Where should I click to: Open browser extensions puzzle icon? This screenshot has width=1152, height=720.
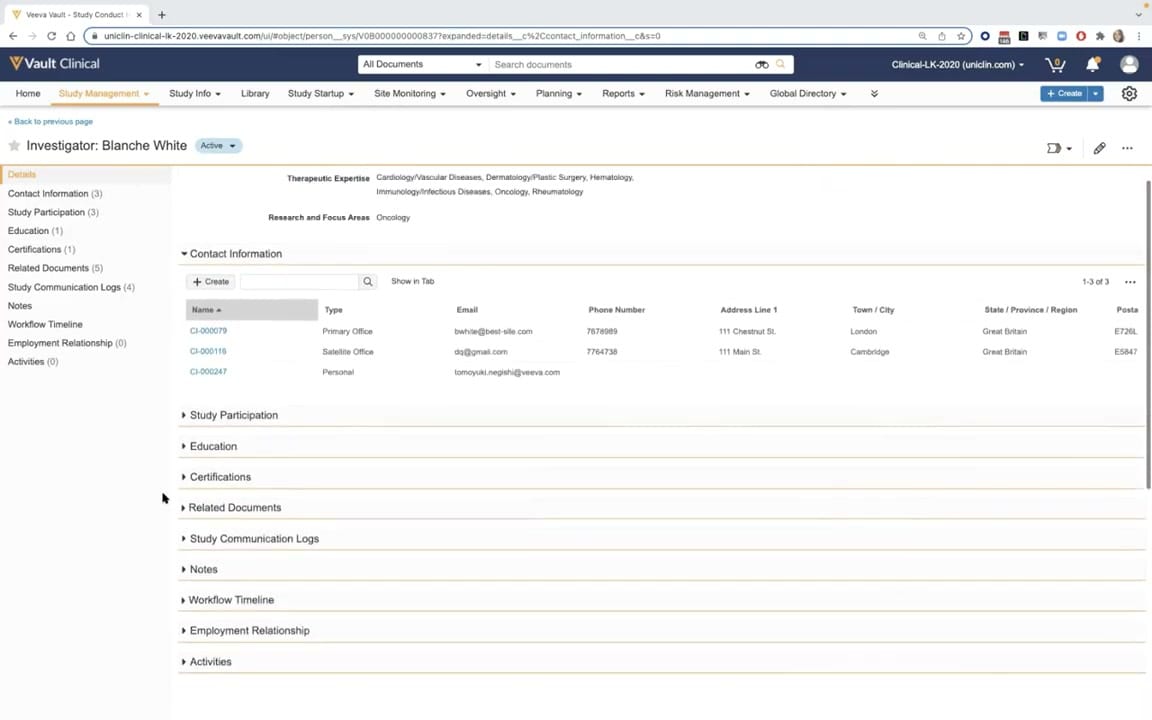[1100, 35]
